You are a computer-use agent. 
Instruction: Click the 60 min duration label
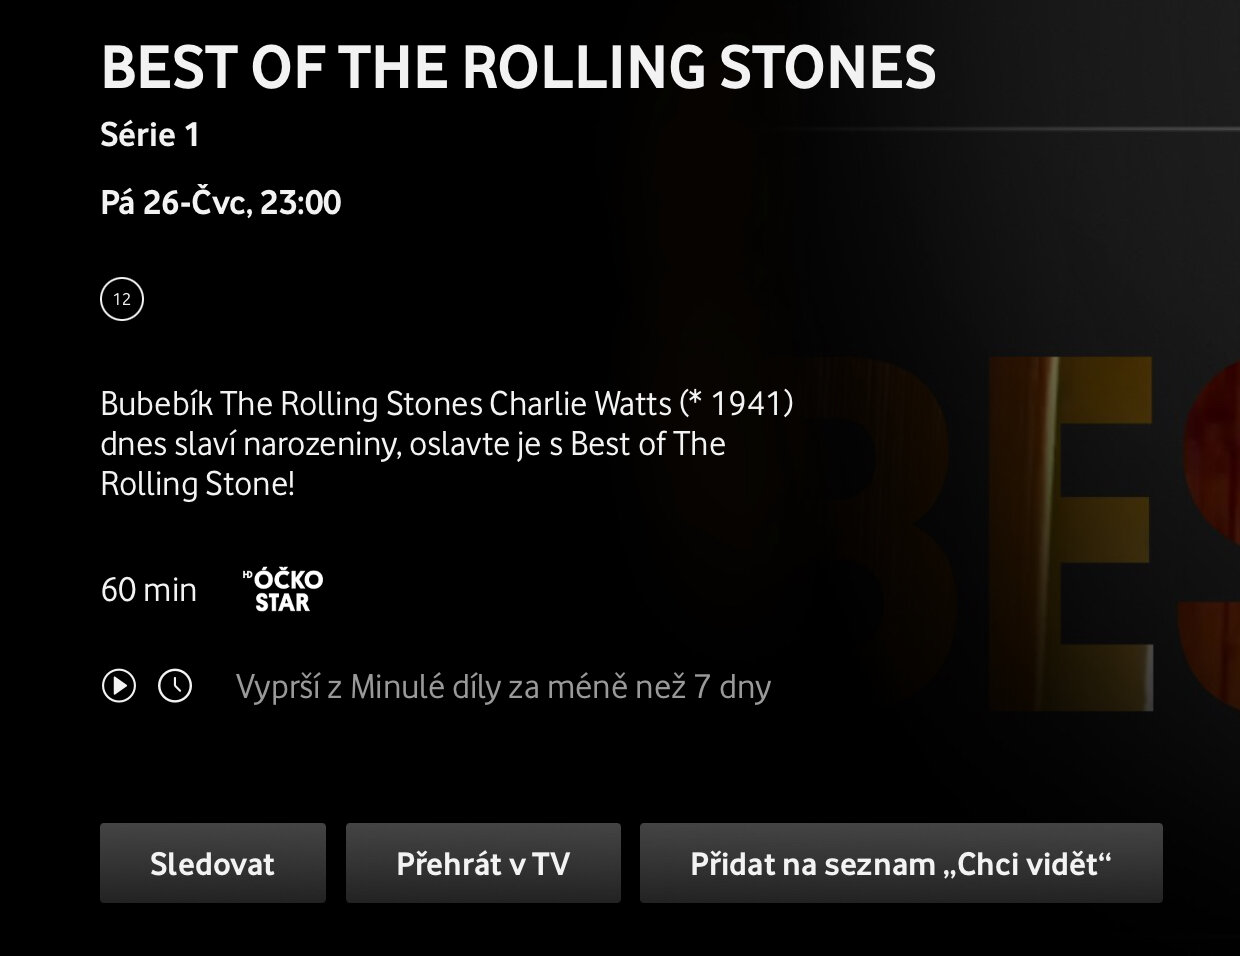pyautogui.click(x=149, y=590)
